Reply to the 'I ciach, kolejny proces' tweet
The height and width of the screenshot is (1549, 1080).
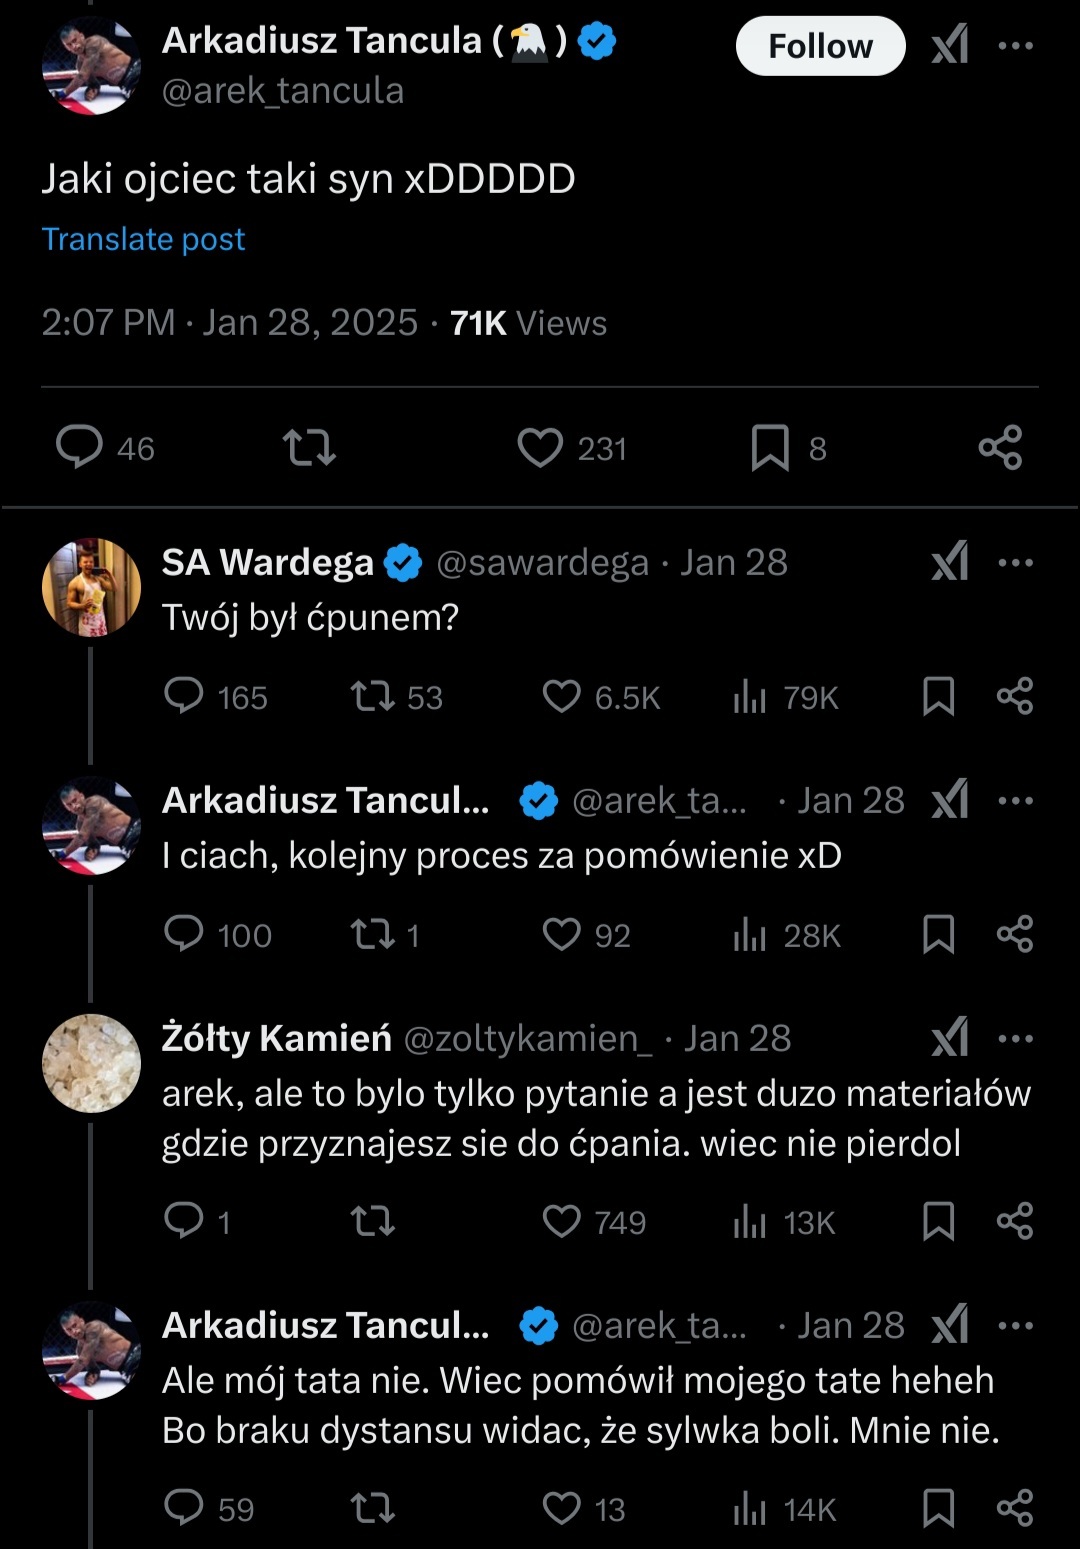[184, 934]
